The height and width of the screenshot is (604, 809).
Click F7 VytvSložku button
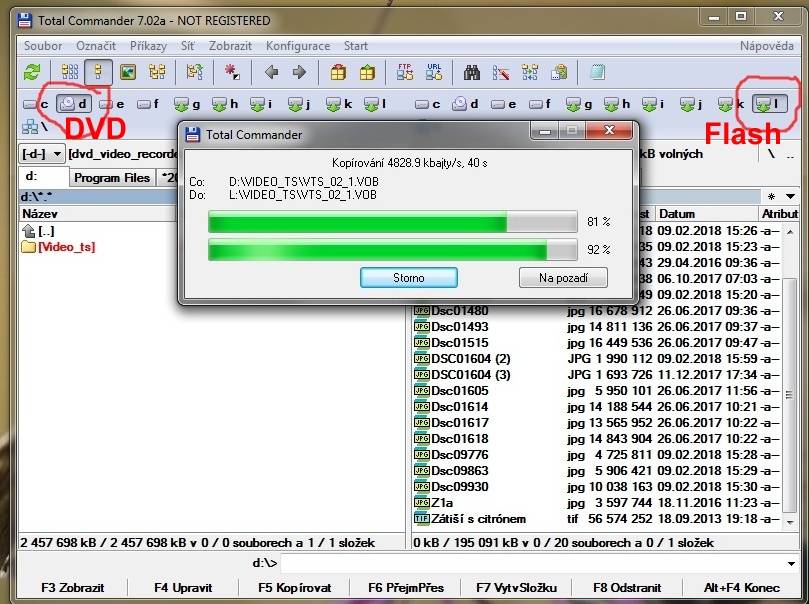click(x=516, y=588)
